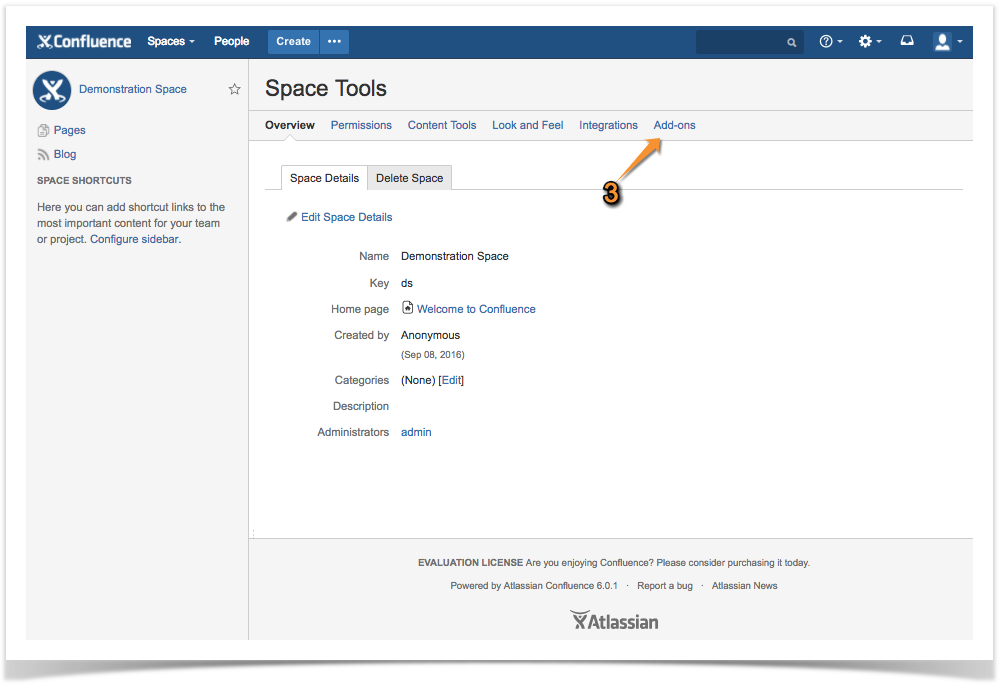Screen dimensions: 1007x689
Task: Click the search magnifier icon
Action: [x=791, y=42]
